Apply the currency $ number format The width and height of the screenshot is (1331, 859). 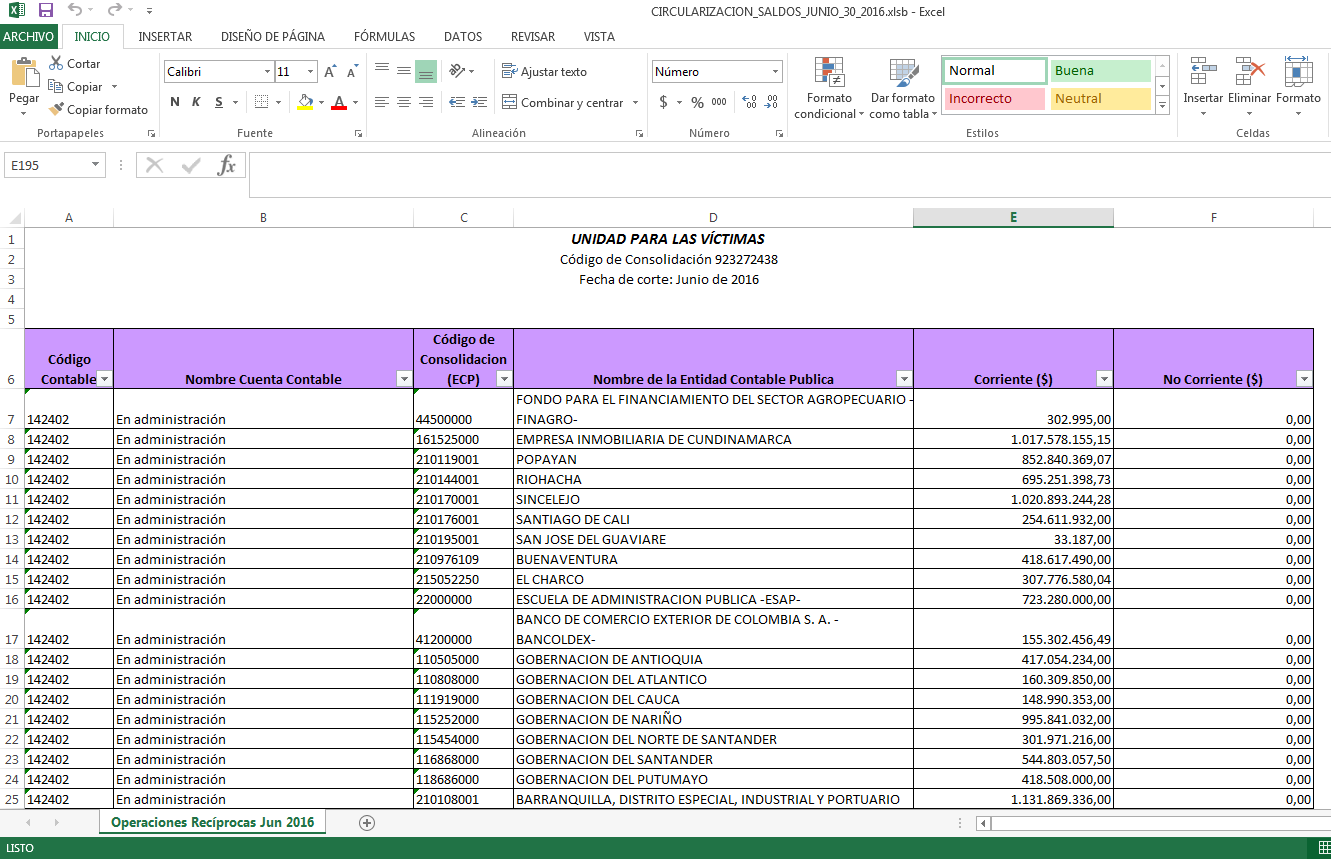pyautogui.click(x=663, y=102)
